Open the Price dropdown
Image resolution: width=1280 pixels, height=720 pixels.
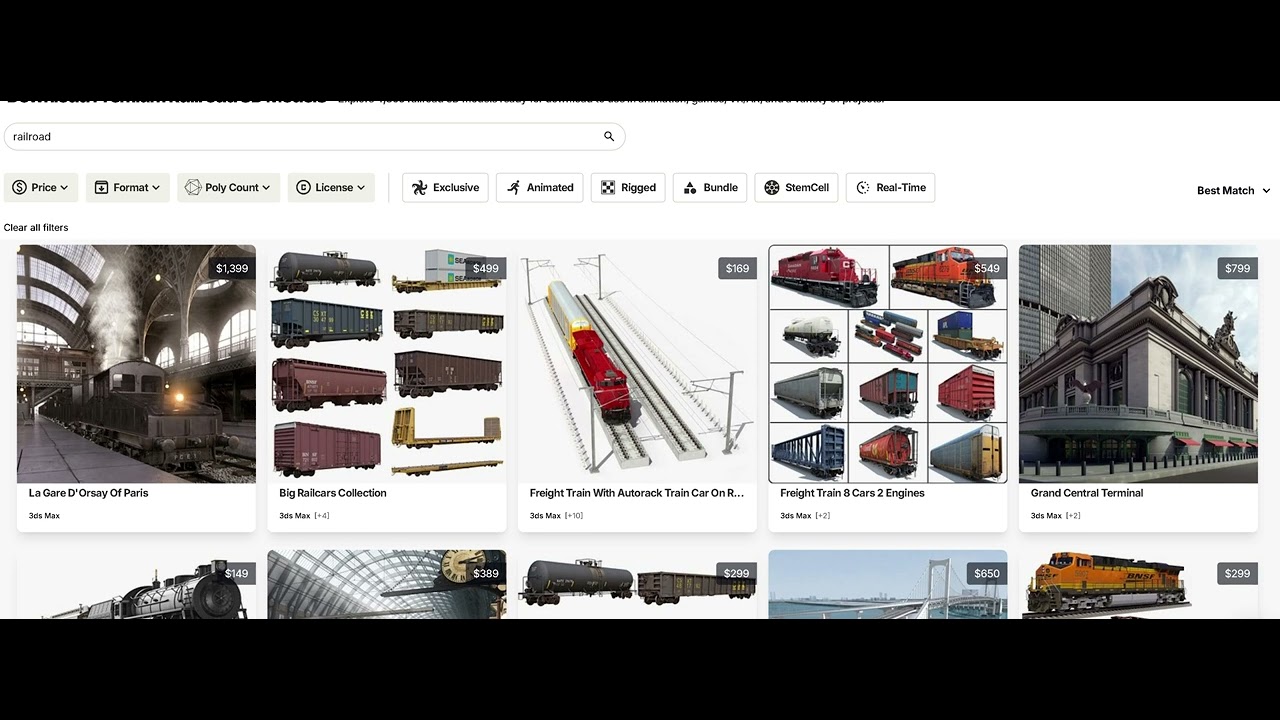tap(41, 187)
